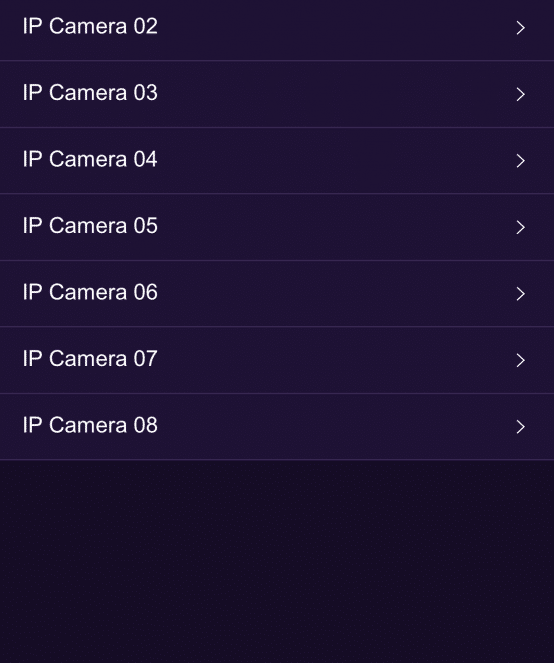Click the chevron arrow for IP Camera 05

(x=521, y=227)
